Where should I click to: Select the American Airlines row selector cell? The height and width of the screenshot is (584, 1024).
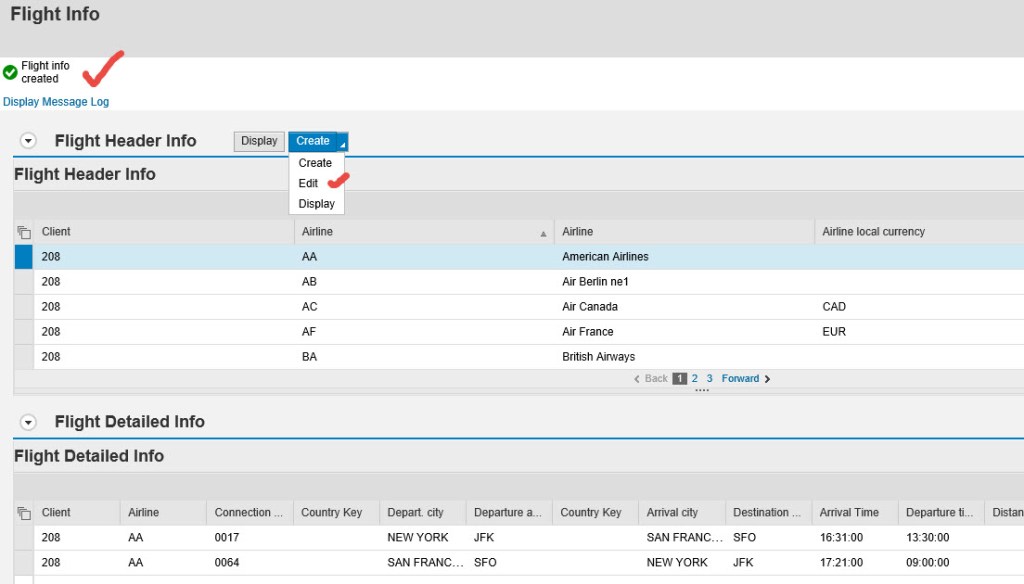click(22, 256)
